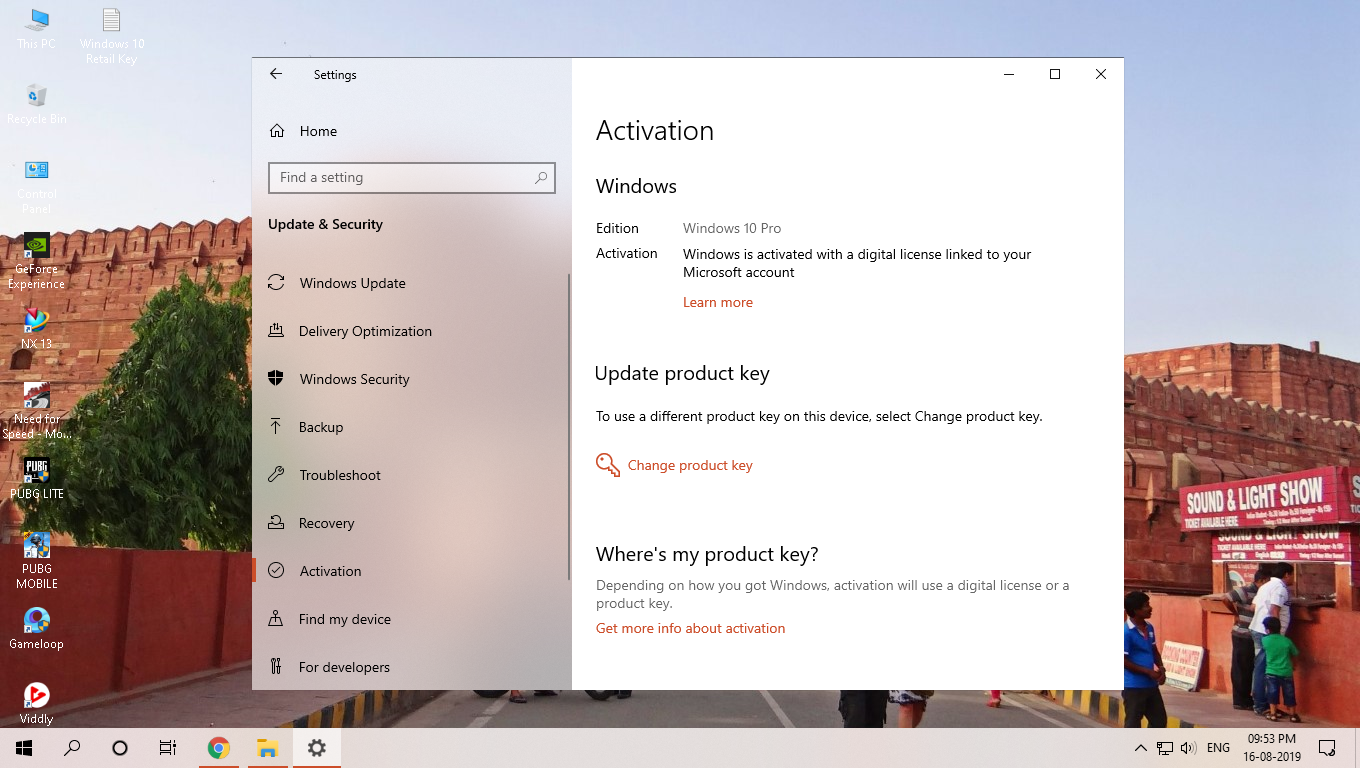1360x768 pixels.
Task: Click the Cortana circle on taskbar
Action: tap(120, 748)
